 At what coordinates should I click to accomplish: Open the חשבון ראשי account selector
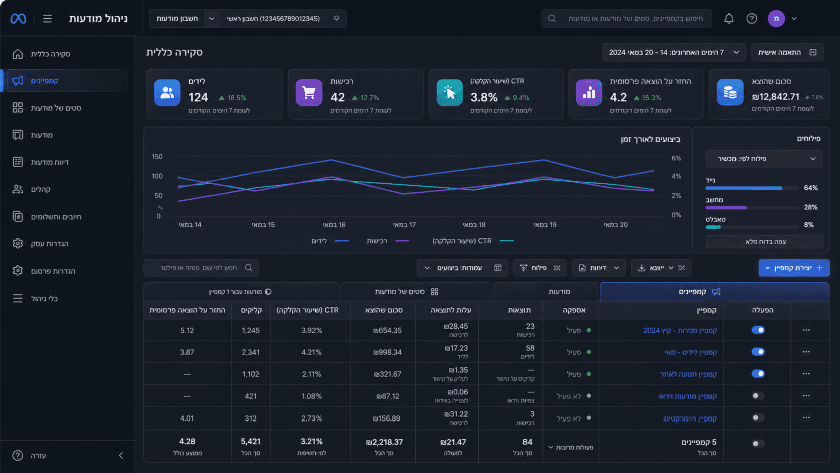(x=283, y=19)
